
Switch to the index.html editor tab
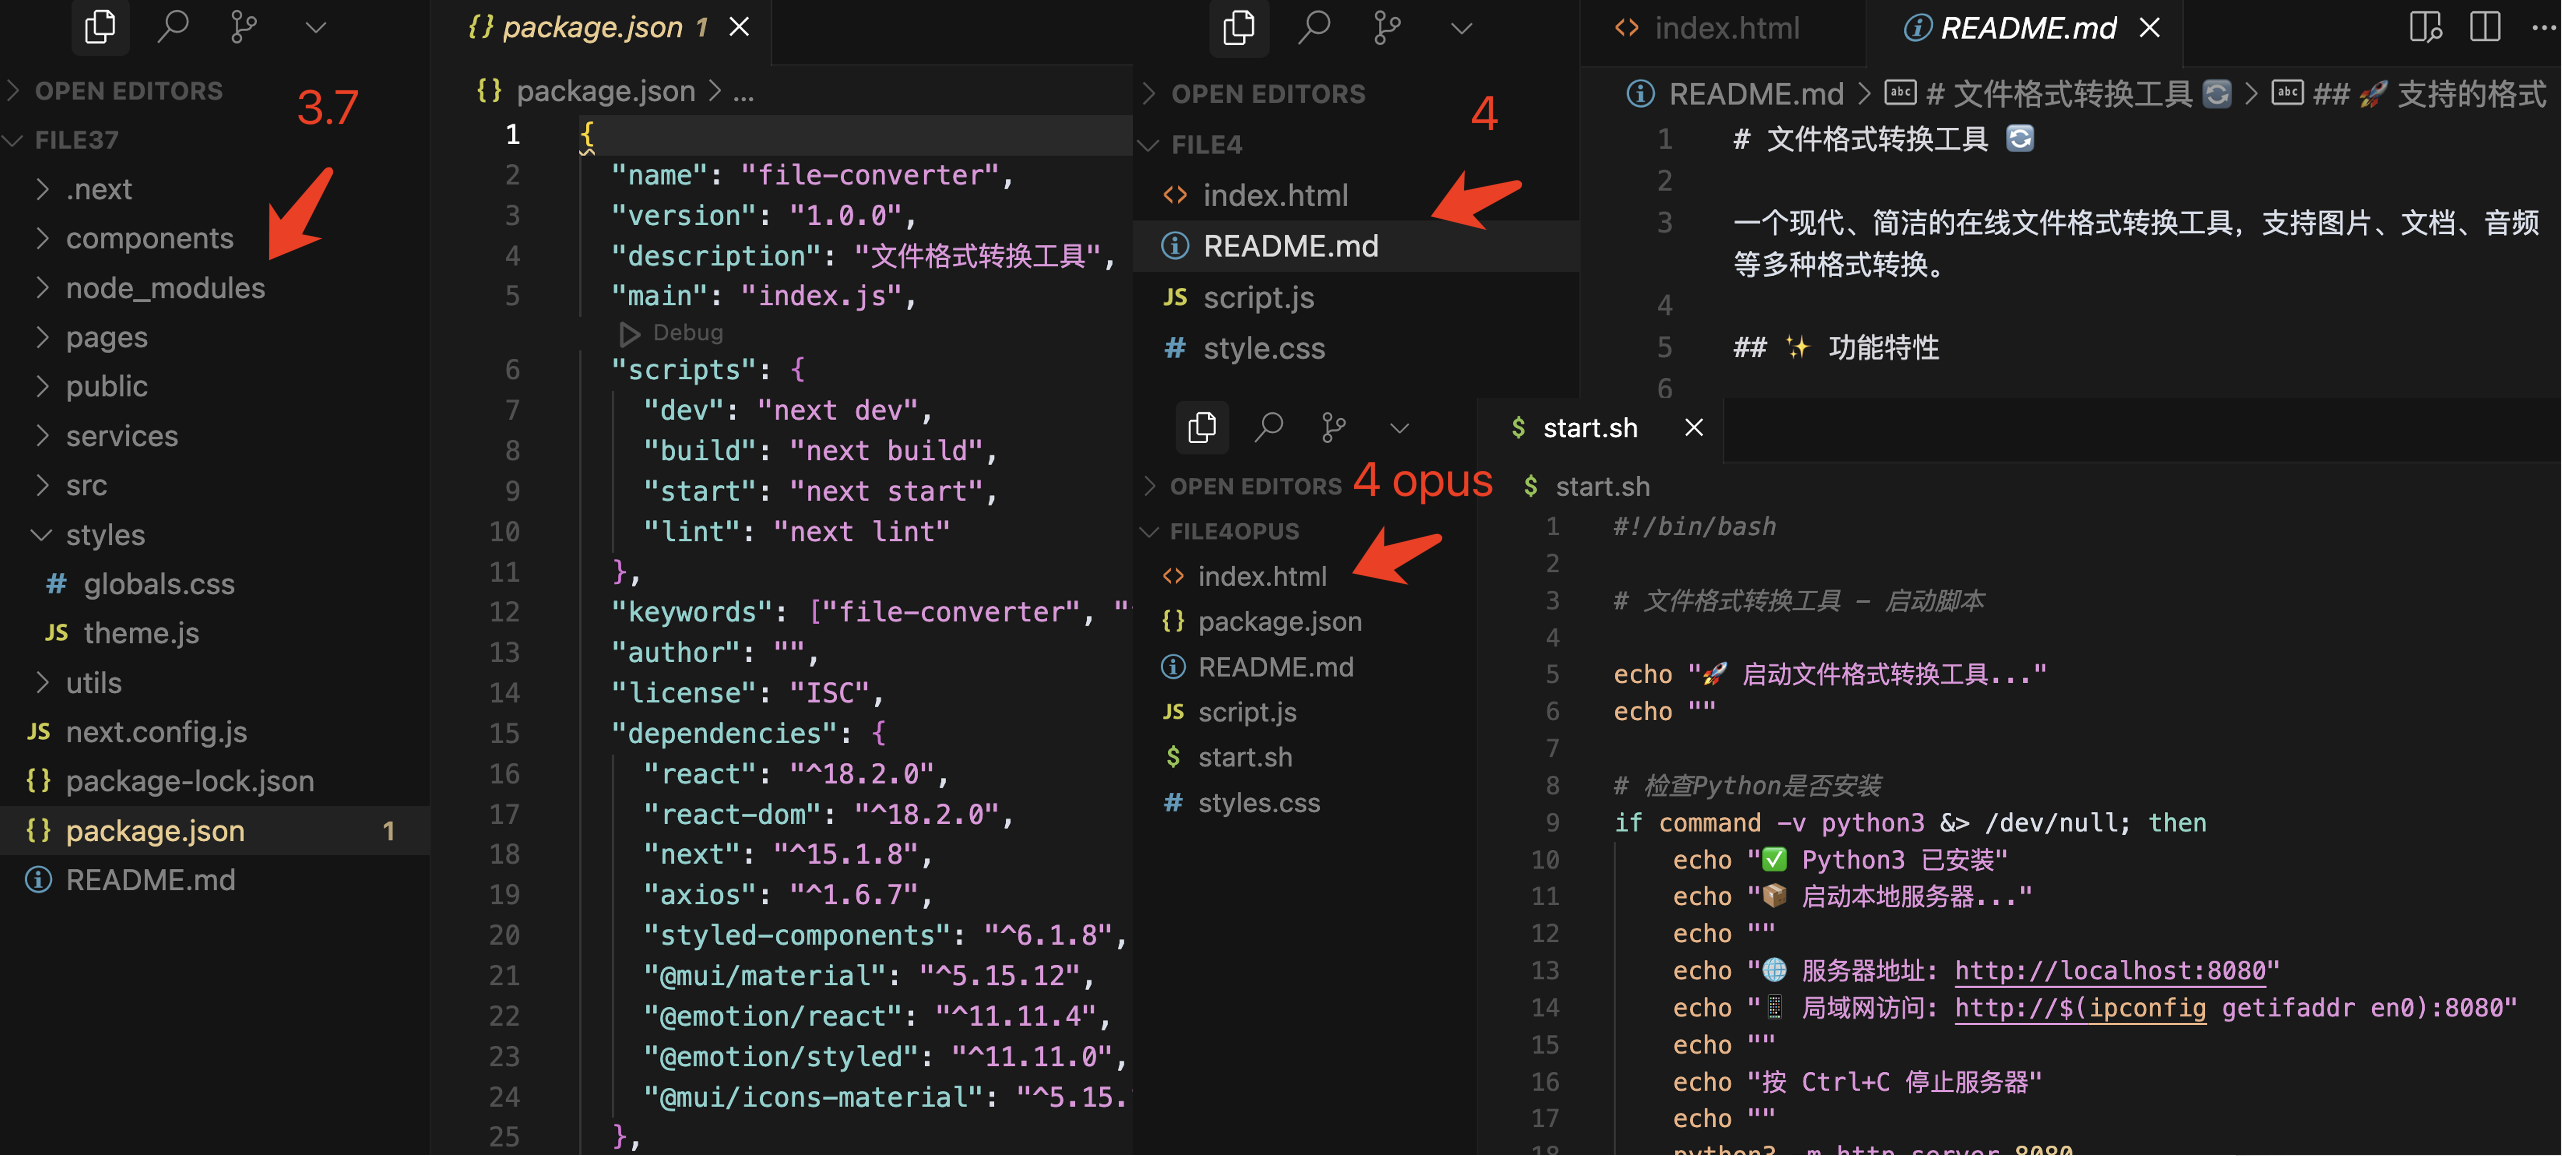pyautogui.click(x=1725, y=28)
